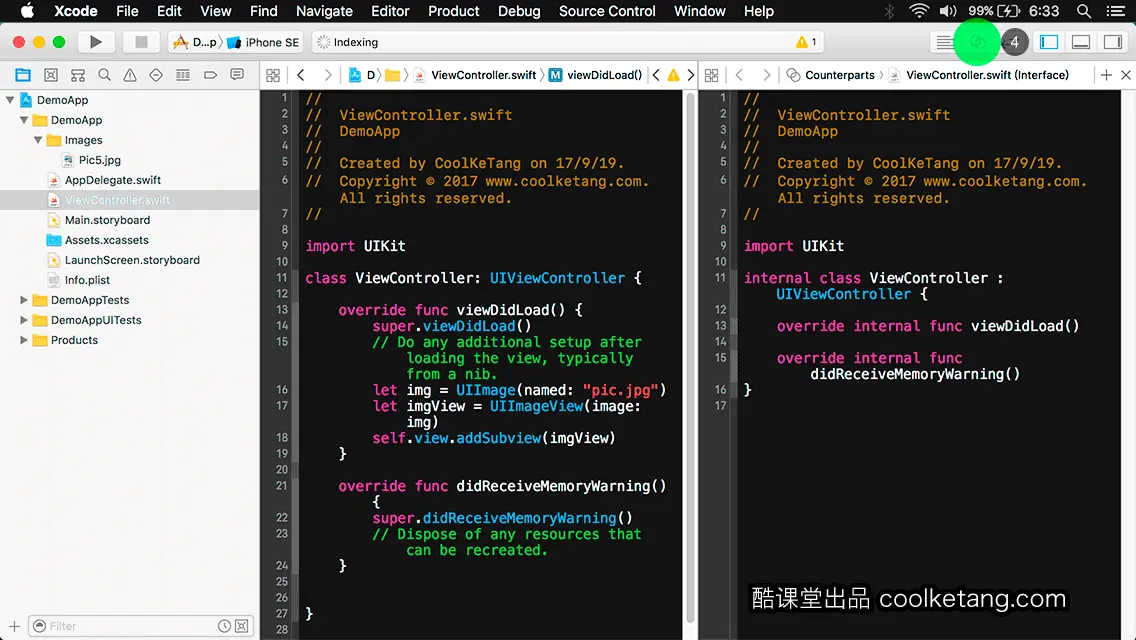Open the Symbol navigator
This screenshot has height=640, width=1136.
click(78, 75)
